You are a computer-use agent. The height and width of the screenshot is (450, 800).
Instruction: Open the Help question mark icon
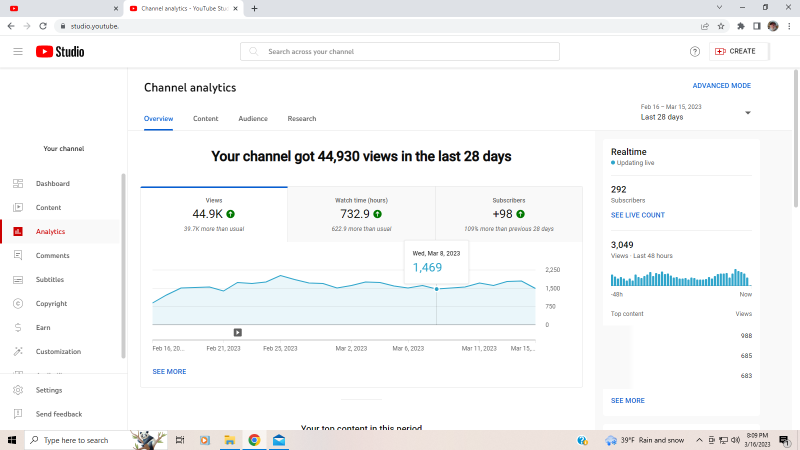point(695,51)
